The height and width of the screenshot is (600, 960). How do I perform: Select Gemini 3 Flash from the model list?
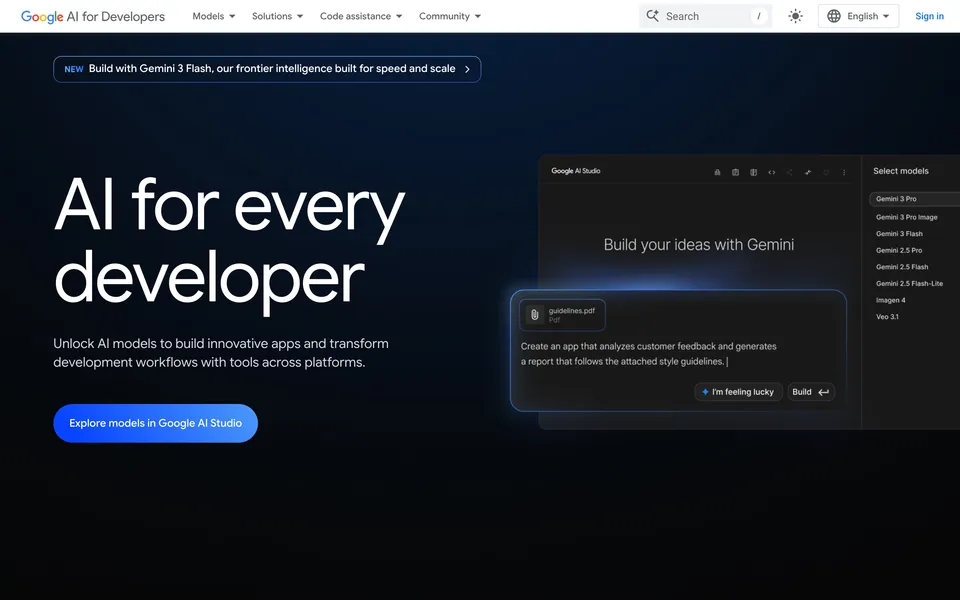[x=897, y=233]
